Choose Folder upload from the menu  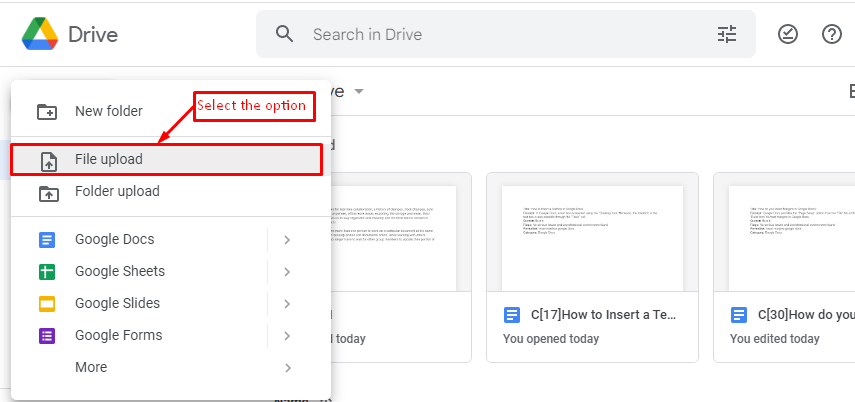(171, 191)
